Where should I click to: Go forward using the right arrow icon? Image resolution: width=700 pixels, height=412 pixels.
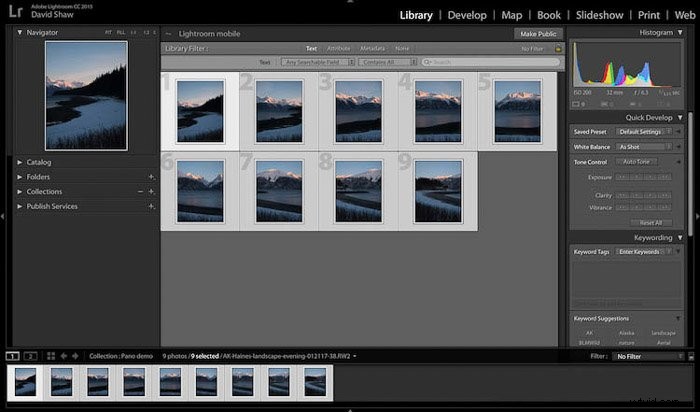[x=75, y=356]
